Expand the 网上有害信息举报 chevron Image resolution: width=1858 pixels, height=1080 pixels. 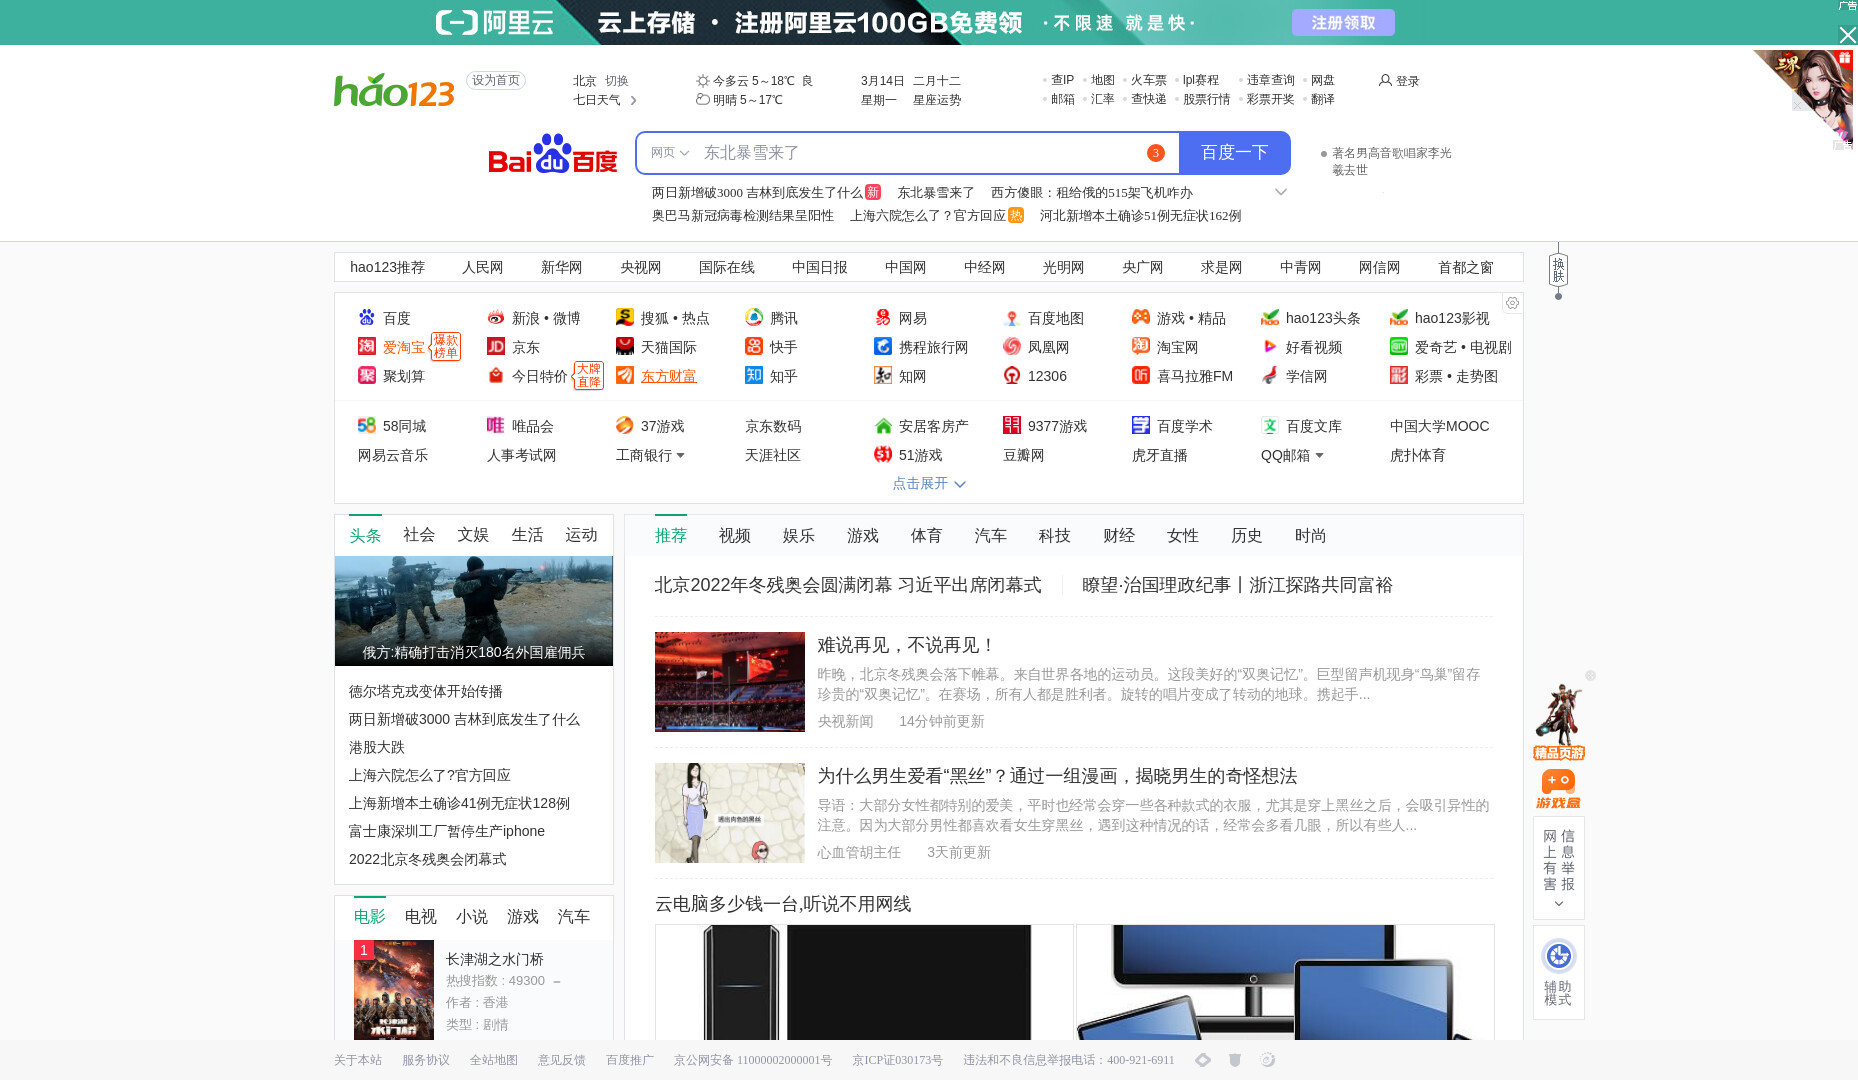click(x=1558, y=904)
